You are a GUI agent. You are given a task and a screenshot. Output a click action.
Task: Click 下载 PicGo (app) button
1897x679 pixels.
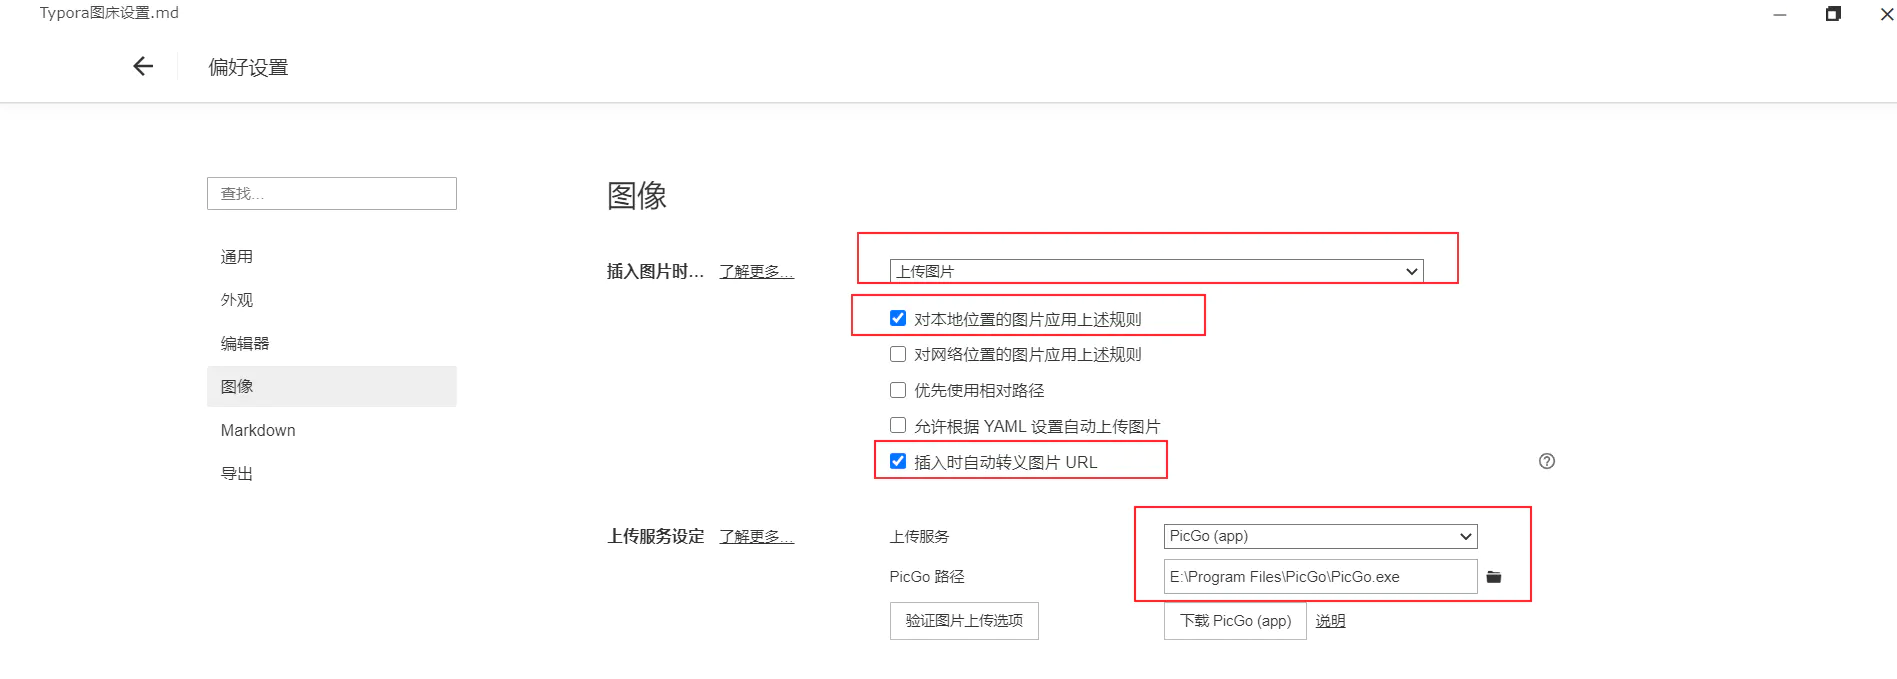[x=1235, y=621]
